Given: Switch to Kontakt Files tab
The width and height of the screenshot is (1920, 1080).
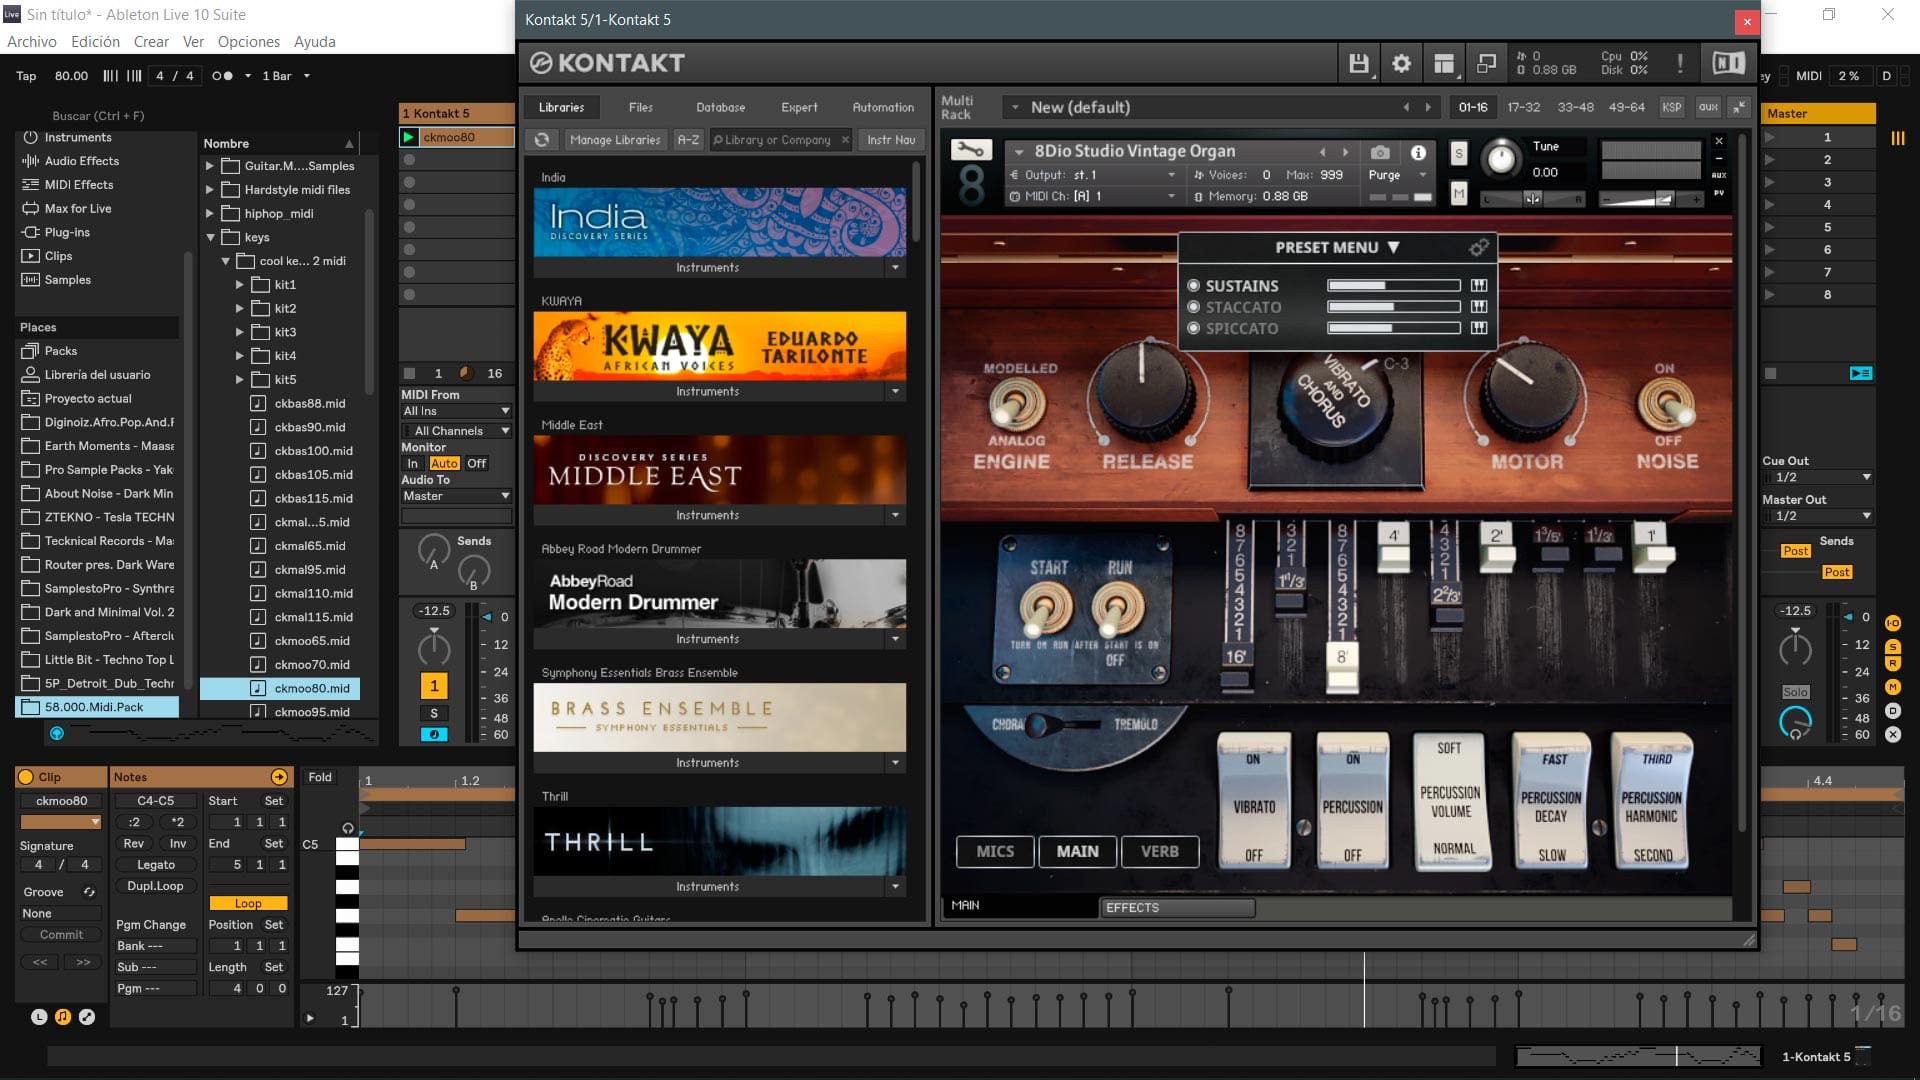Looking at the screenshot, I should (x=640, y=107).
